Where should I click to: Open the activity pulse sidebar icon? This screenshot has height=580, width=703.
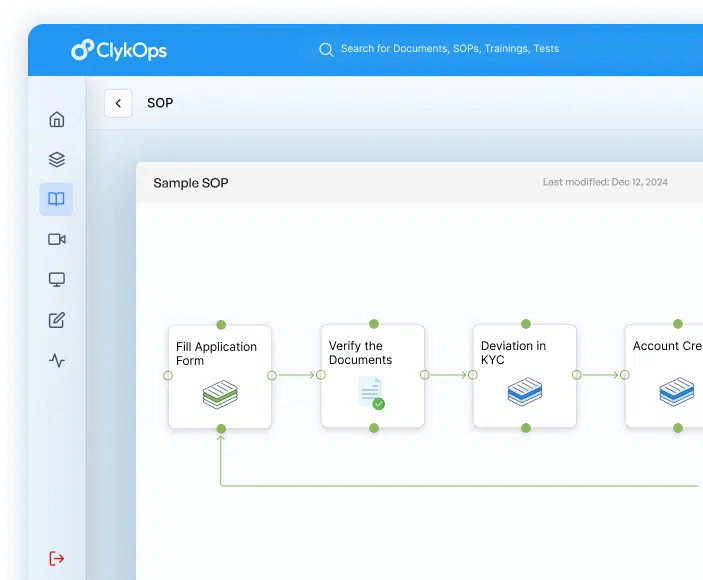[x=57, y=361]
